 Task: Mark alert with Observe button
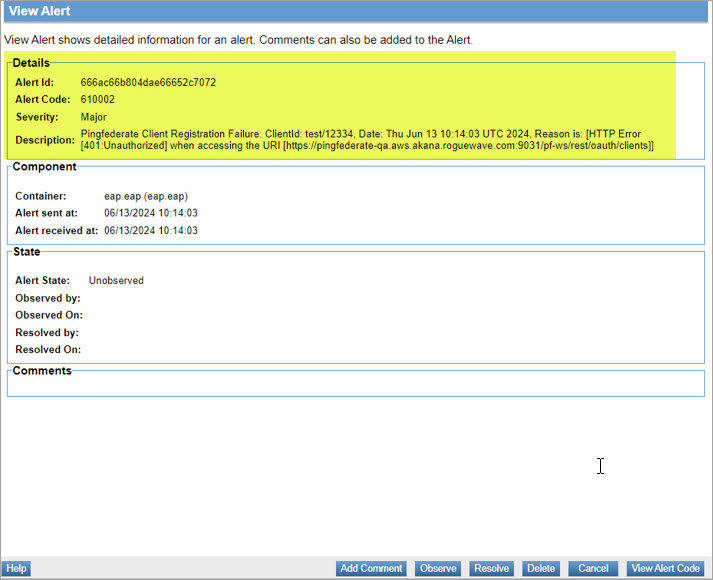coord(438,568)
